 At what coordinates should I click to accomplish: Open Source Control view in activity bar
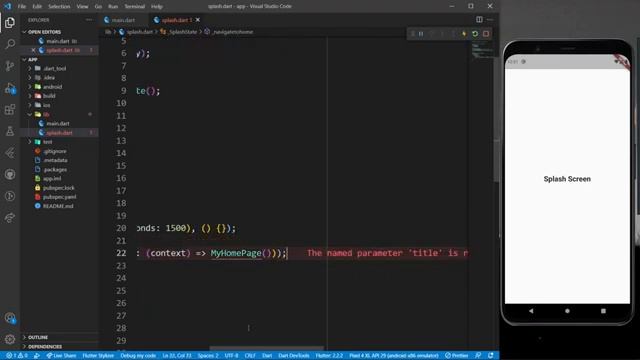10,66
